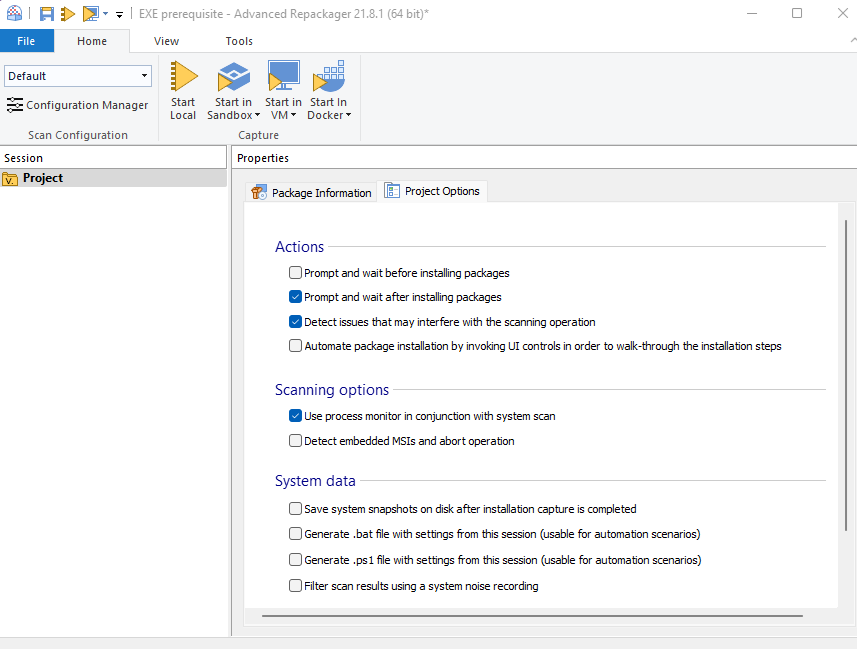Close the Advanced Repackager window

(x=842, y=13)
